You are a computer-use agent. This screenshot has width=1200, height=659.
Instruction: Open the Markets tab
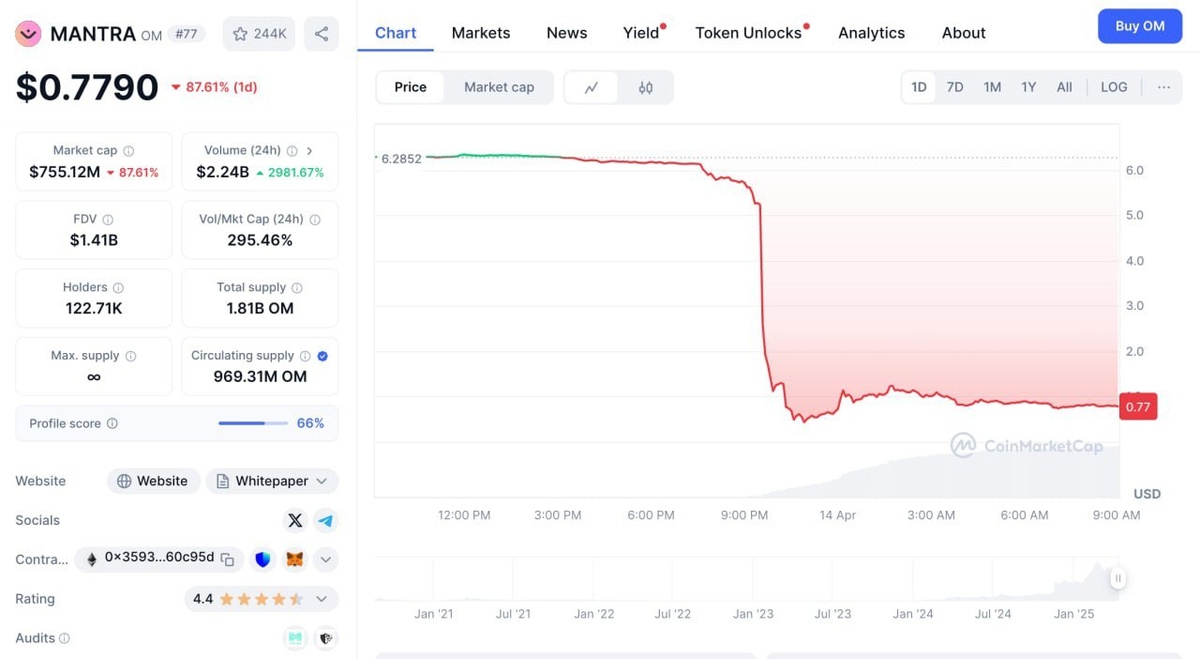(481, 33)
